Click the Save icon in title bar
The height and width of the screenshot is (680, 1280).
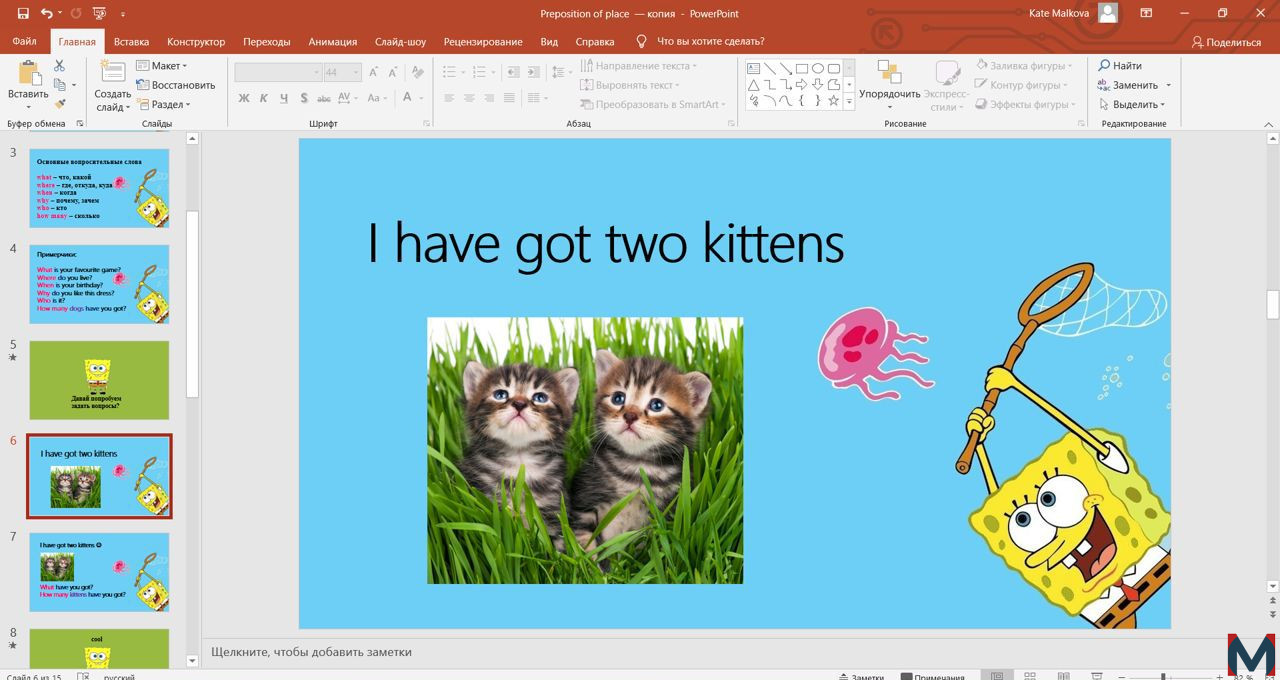point(23,14)
